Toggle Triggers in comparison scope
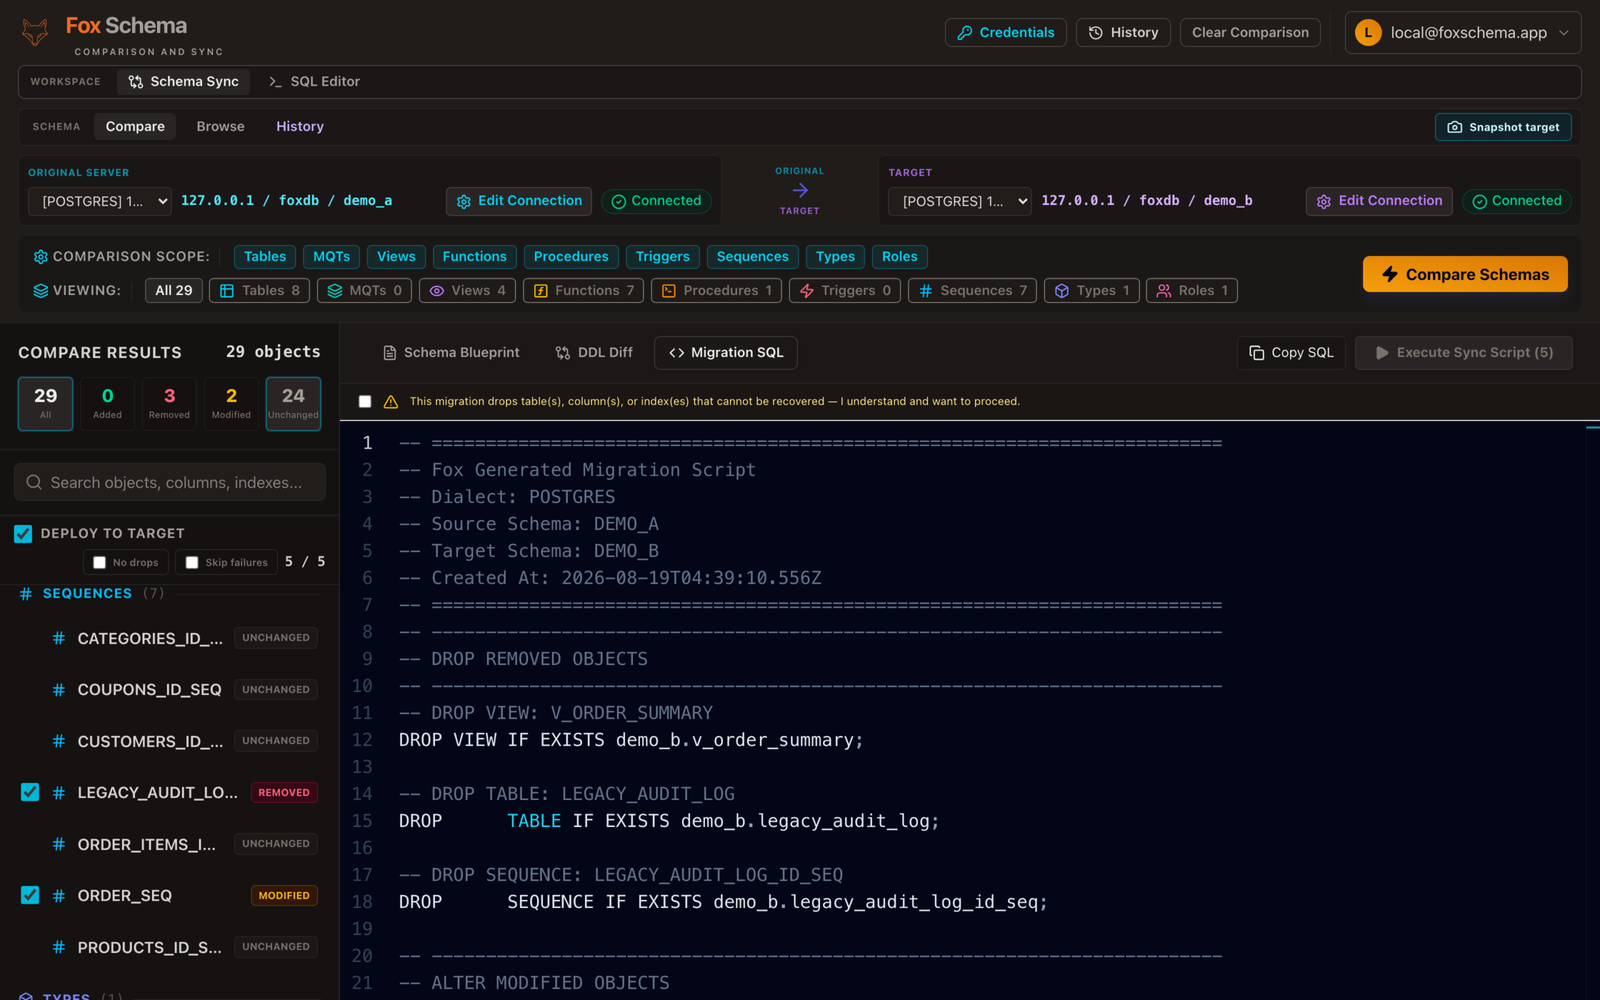The width and height of the screenshot is (1600, 1000). (662, 257)
